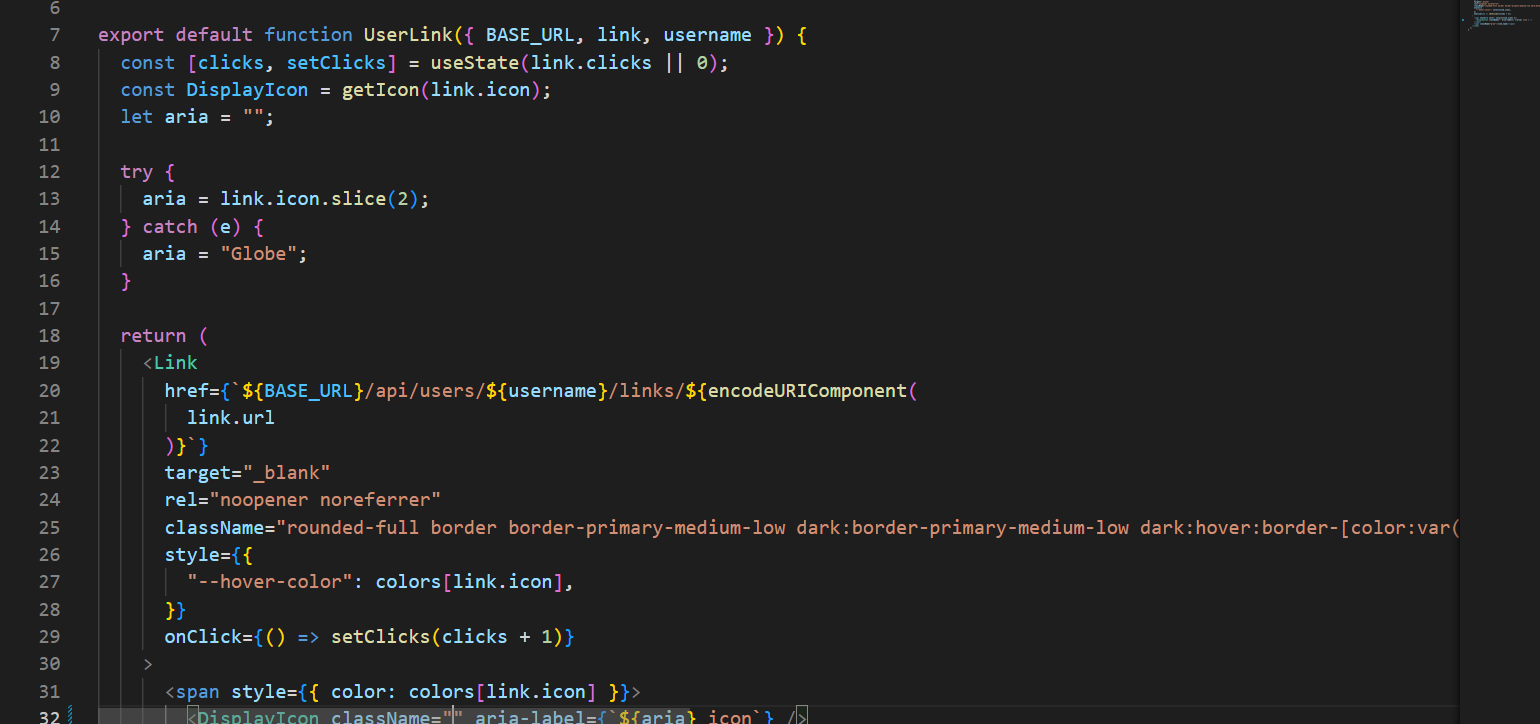The height and width of the screenshot is (724, 1540).
Task: Click the string "Globe" on line 15
Action: pos(262,253)
